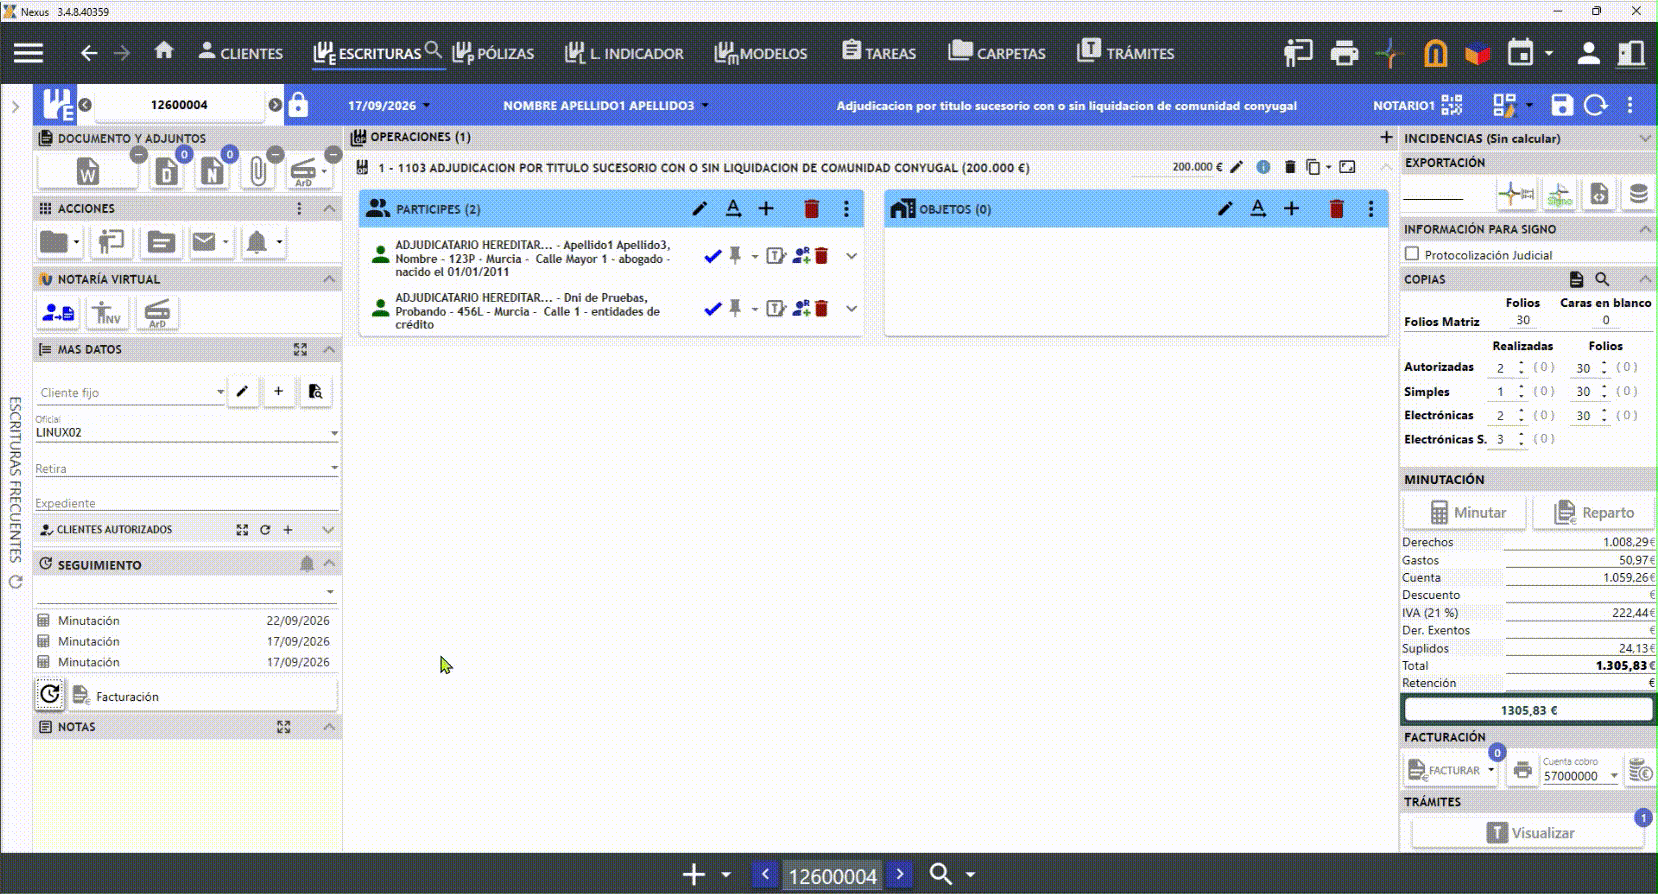Save the escritura with the floppy disk icon
The width and height of the screenshot is (1658, 894).
click(x=1562, y=105)
